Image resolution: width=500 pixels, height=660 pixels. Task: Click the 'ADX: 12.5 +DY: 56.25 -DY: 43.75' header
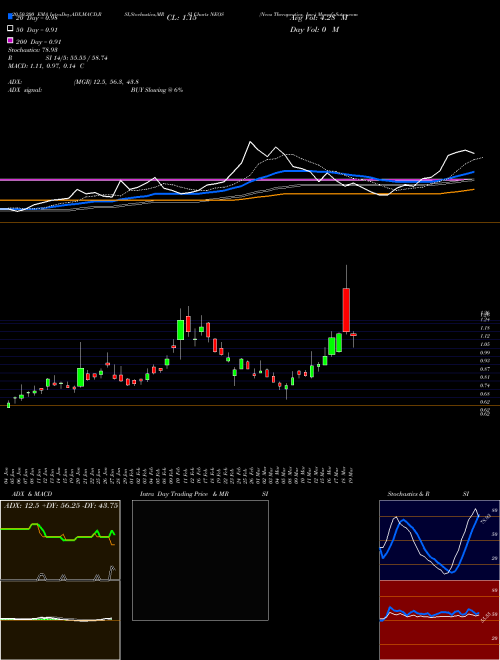tap(61, 506)
